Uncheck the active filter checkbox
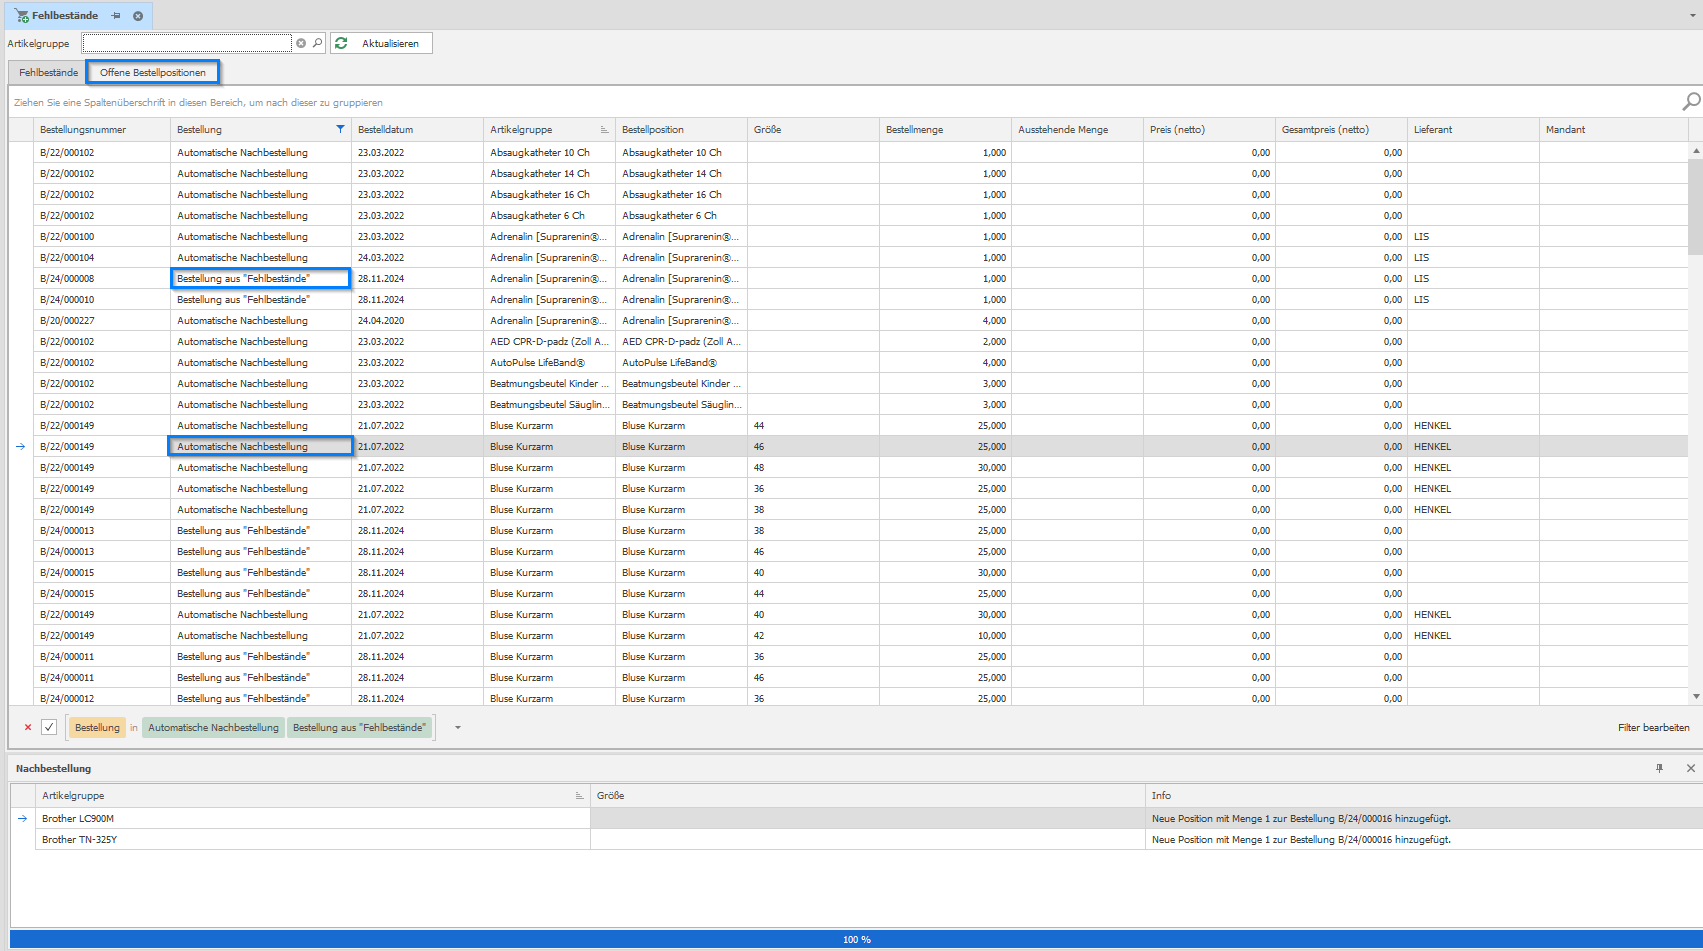This screenshot has width=1703, height=951. [x=49, y=727]
